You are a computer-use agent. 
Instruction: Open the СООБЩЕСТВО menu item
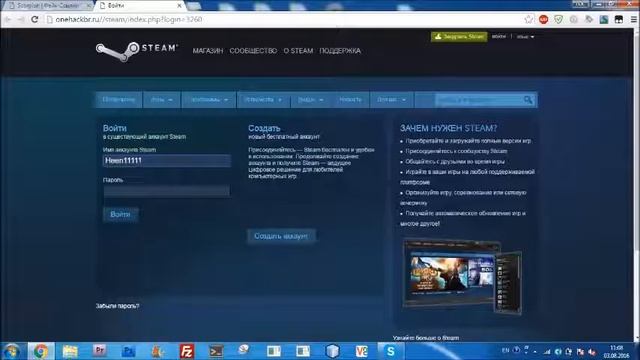click(253, 51)
